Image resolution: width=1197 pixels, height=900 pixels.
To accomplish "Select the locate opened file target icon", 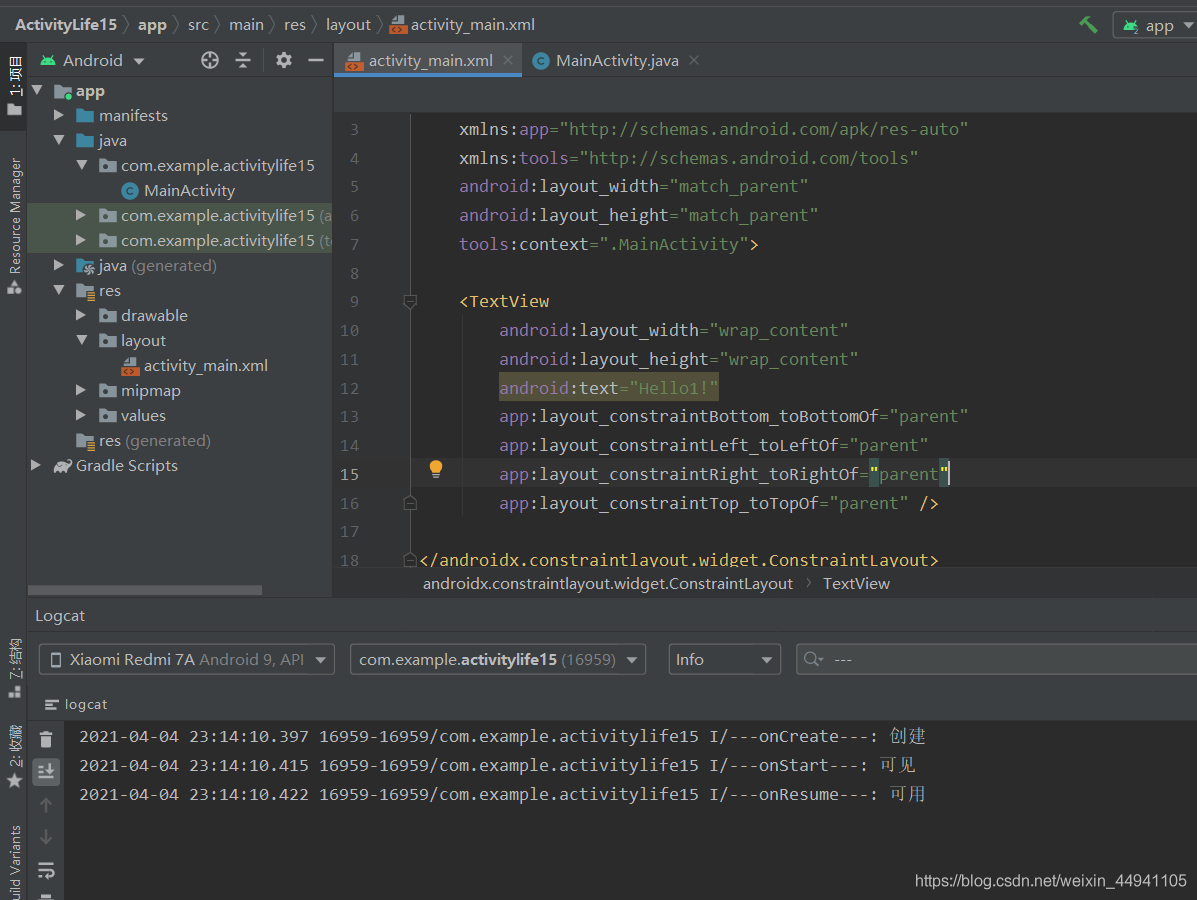I will 210,60.
